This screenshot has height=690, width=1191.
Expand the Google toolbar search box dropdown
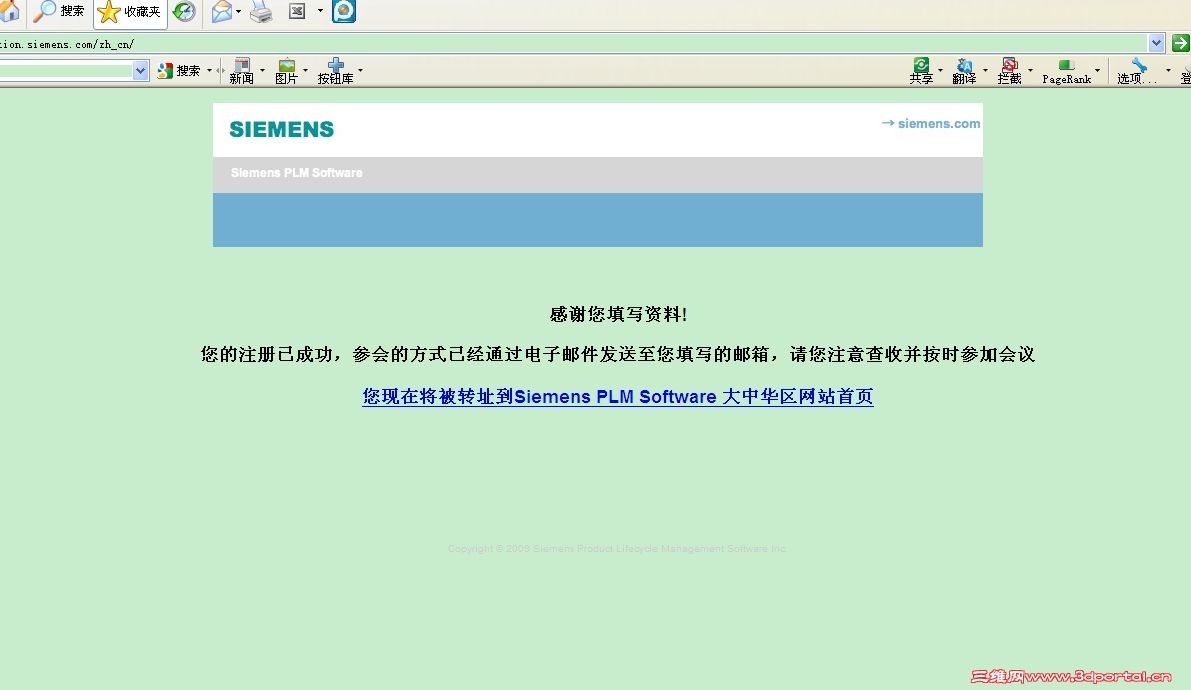click(141, 71)
